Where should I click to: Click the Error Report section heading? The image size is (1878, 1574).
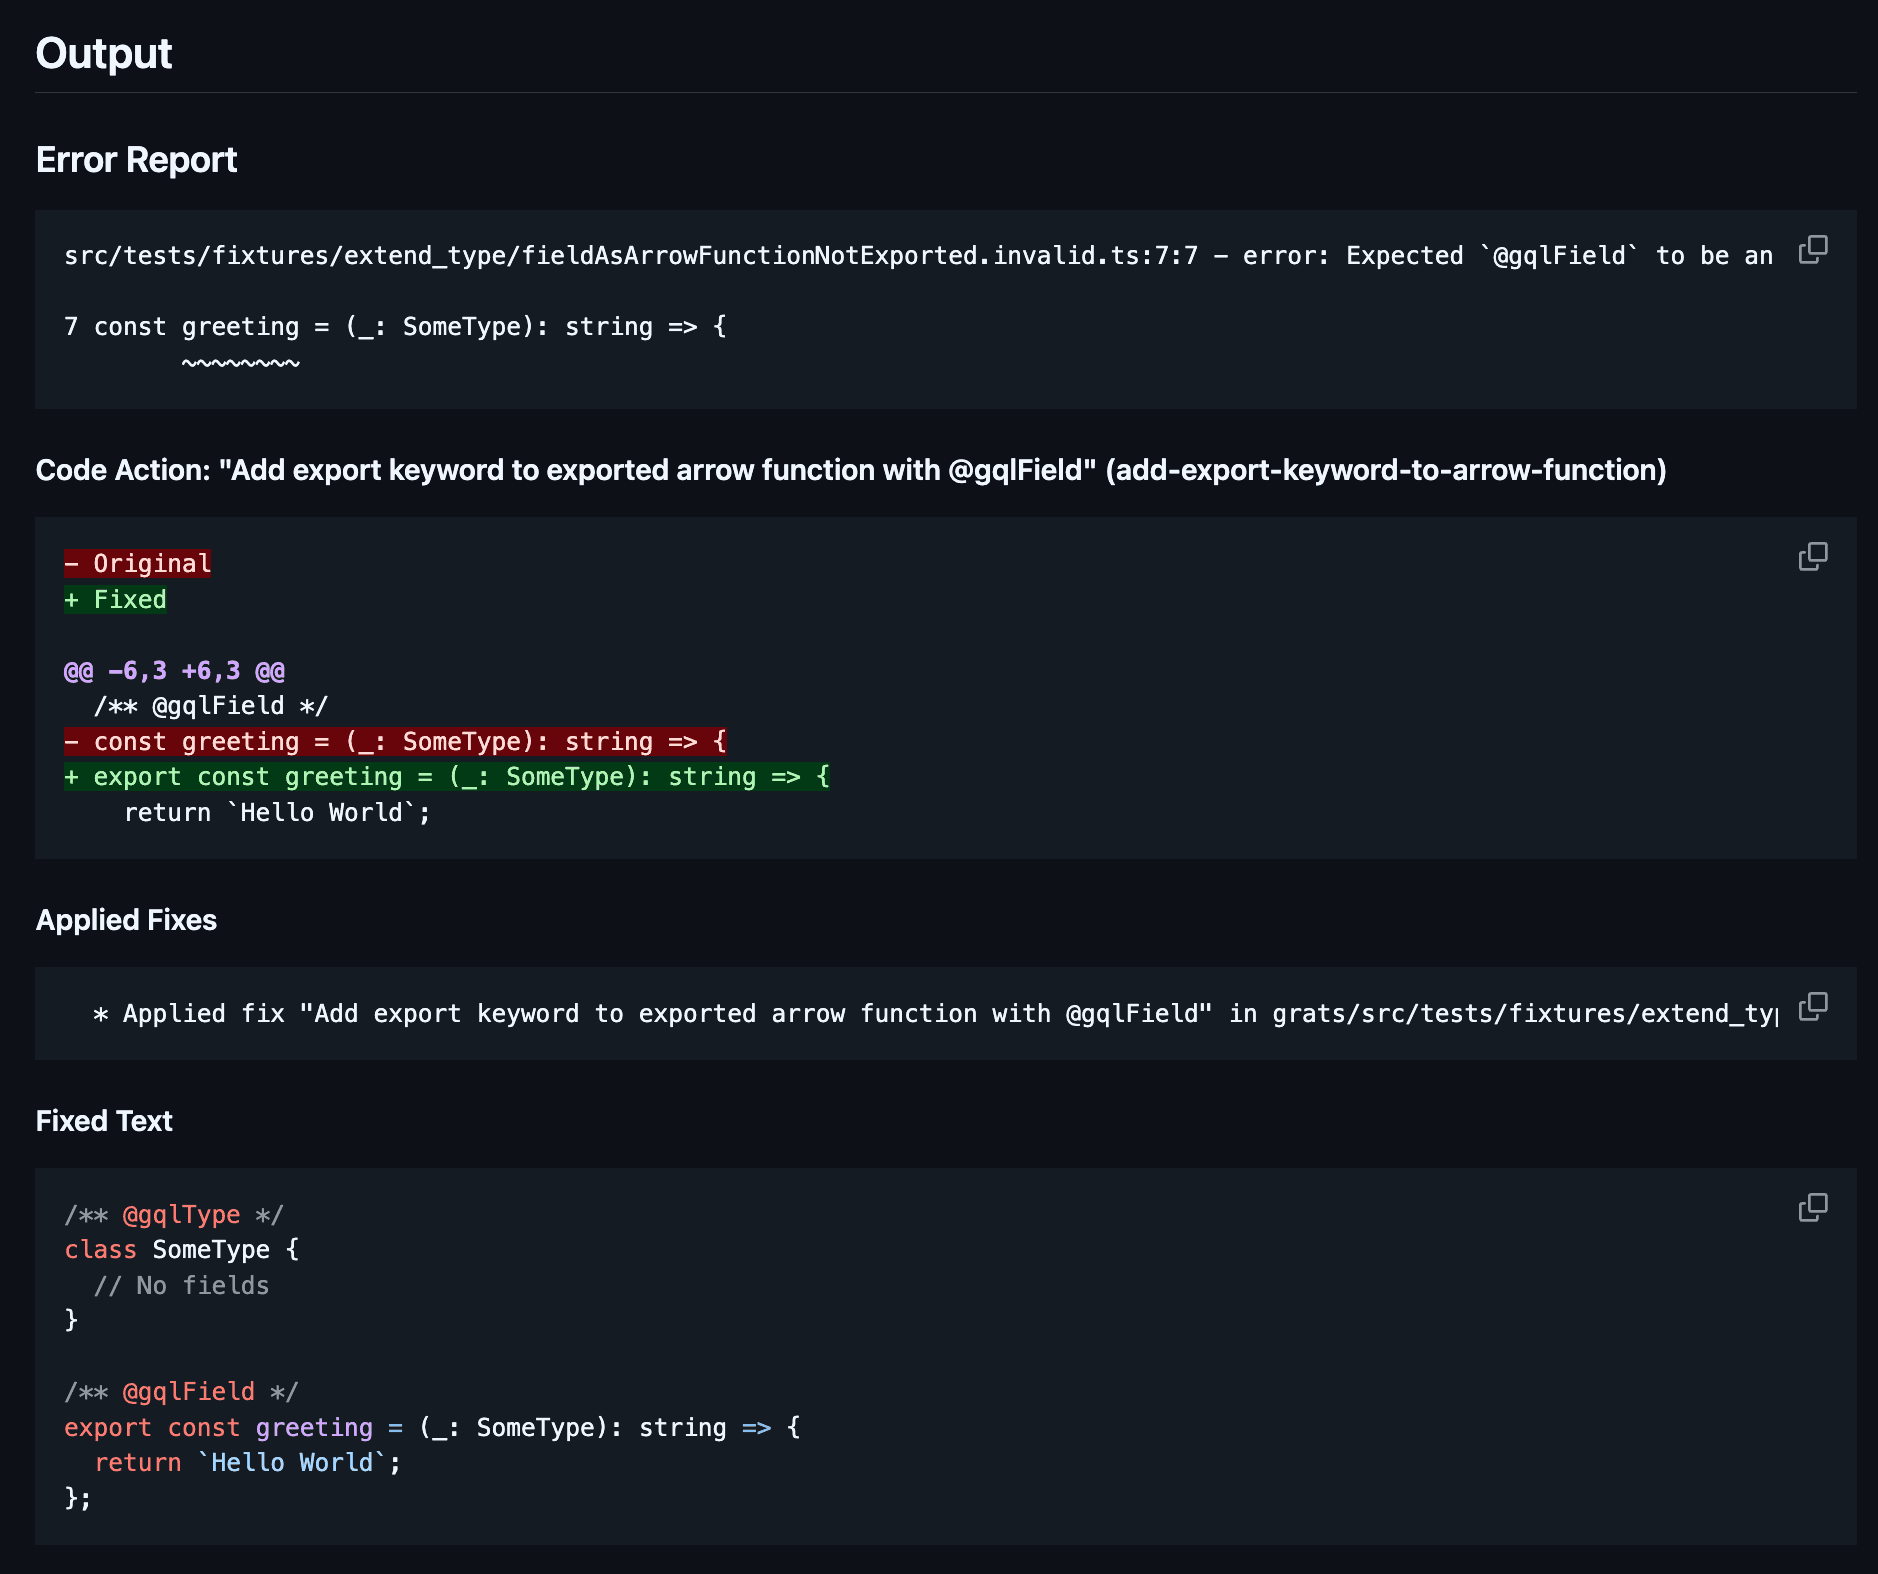pos(136,160)
